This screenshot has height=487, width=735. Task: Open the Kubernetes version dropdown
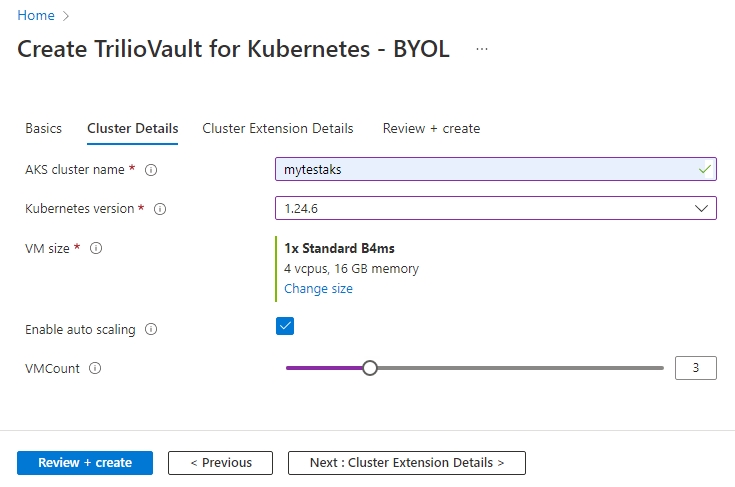tap(495, 208)
